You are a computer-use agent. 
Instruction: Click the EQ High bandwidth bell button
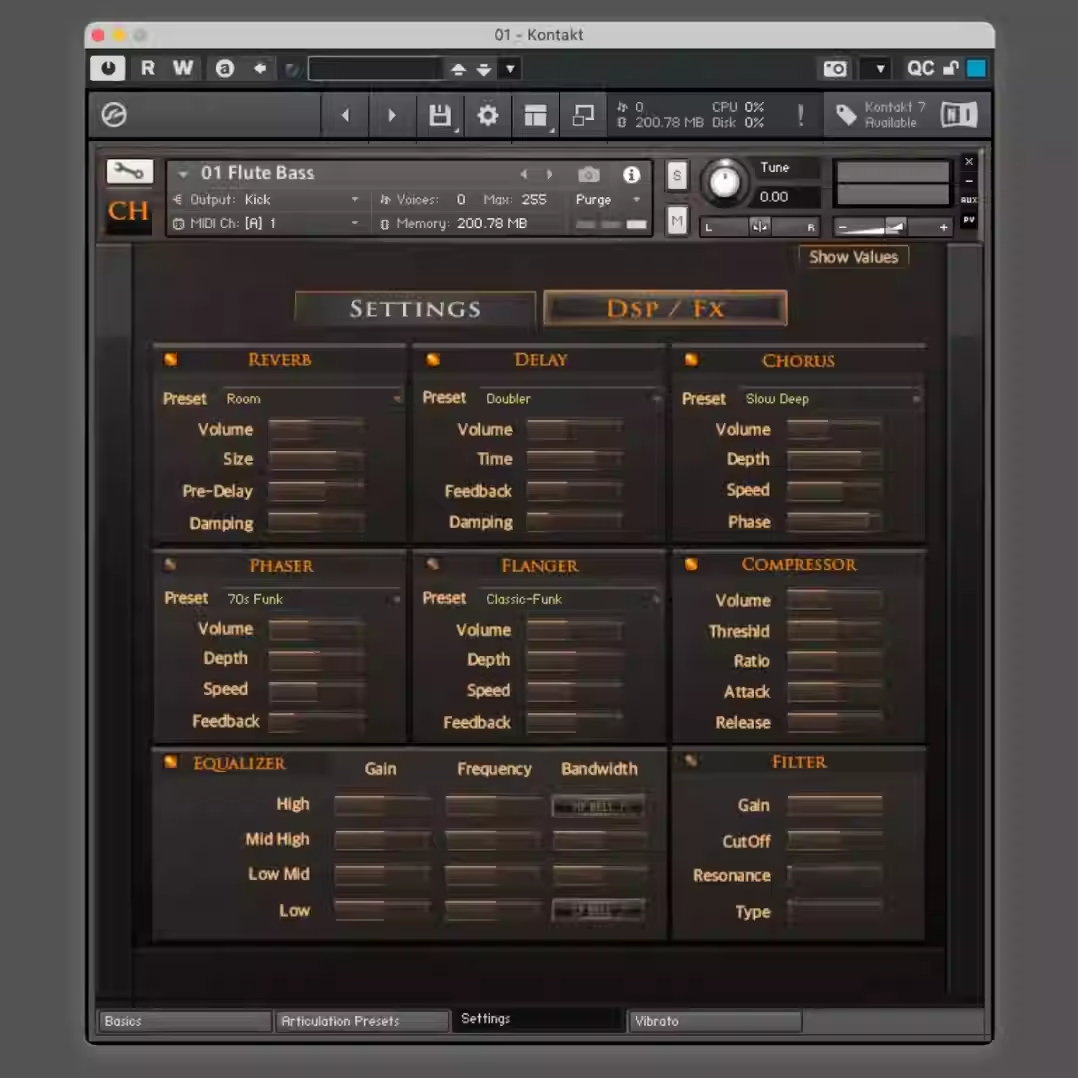coord(598,806)
